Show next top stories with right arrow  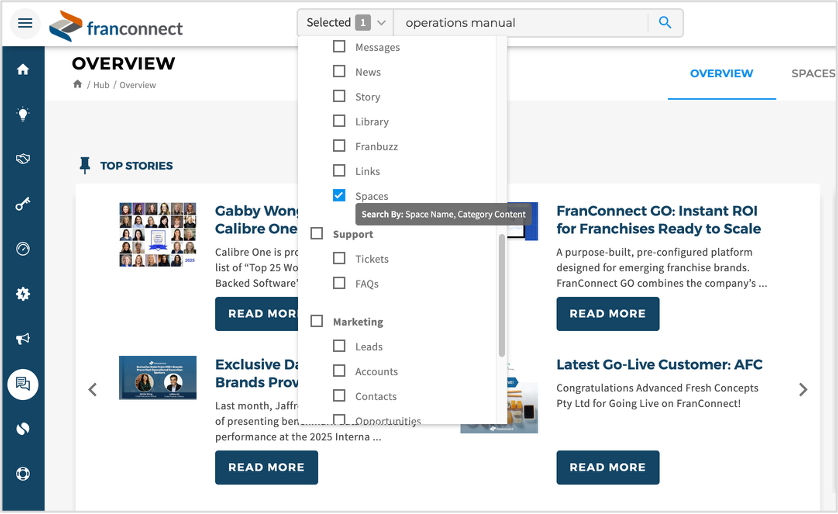coord(803,390)
